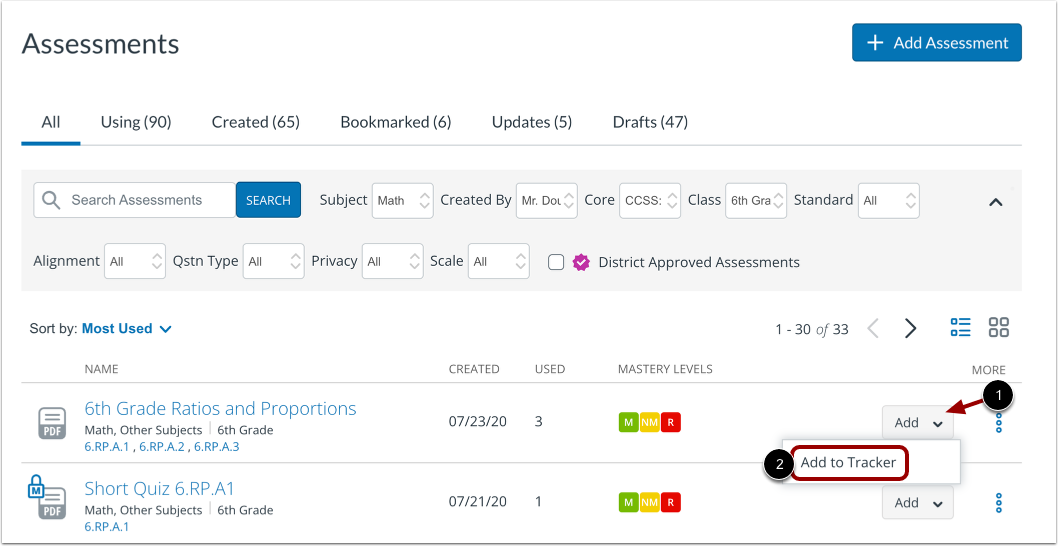1058x546 pixels.
Task: Click the NAME column header
Action: pos(101,369)
